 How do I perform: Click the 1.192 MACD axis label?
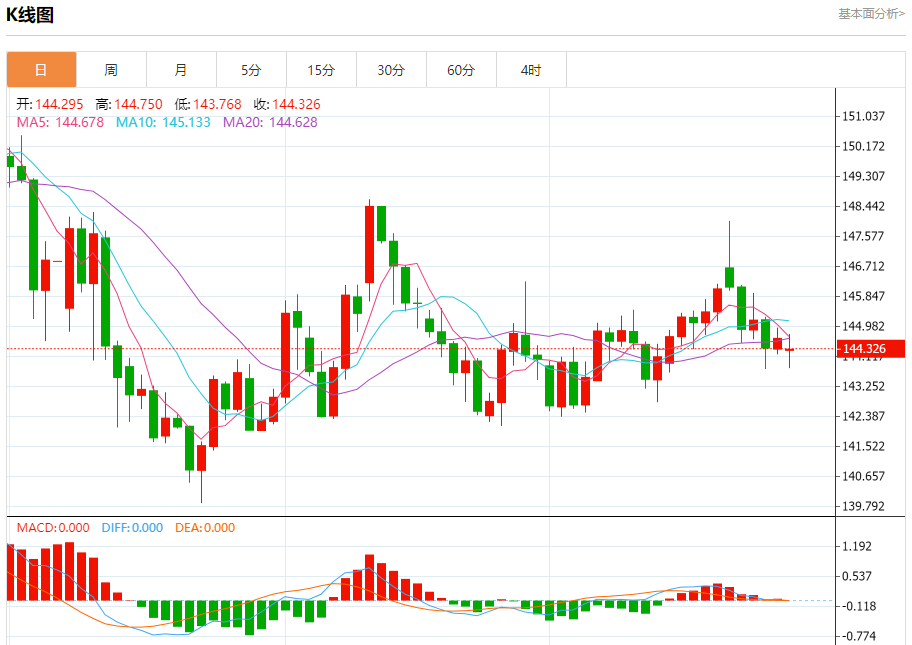857,546
